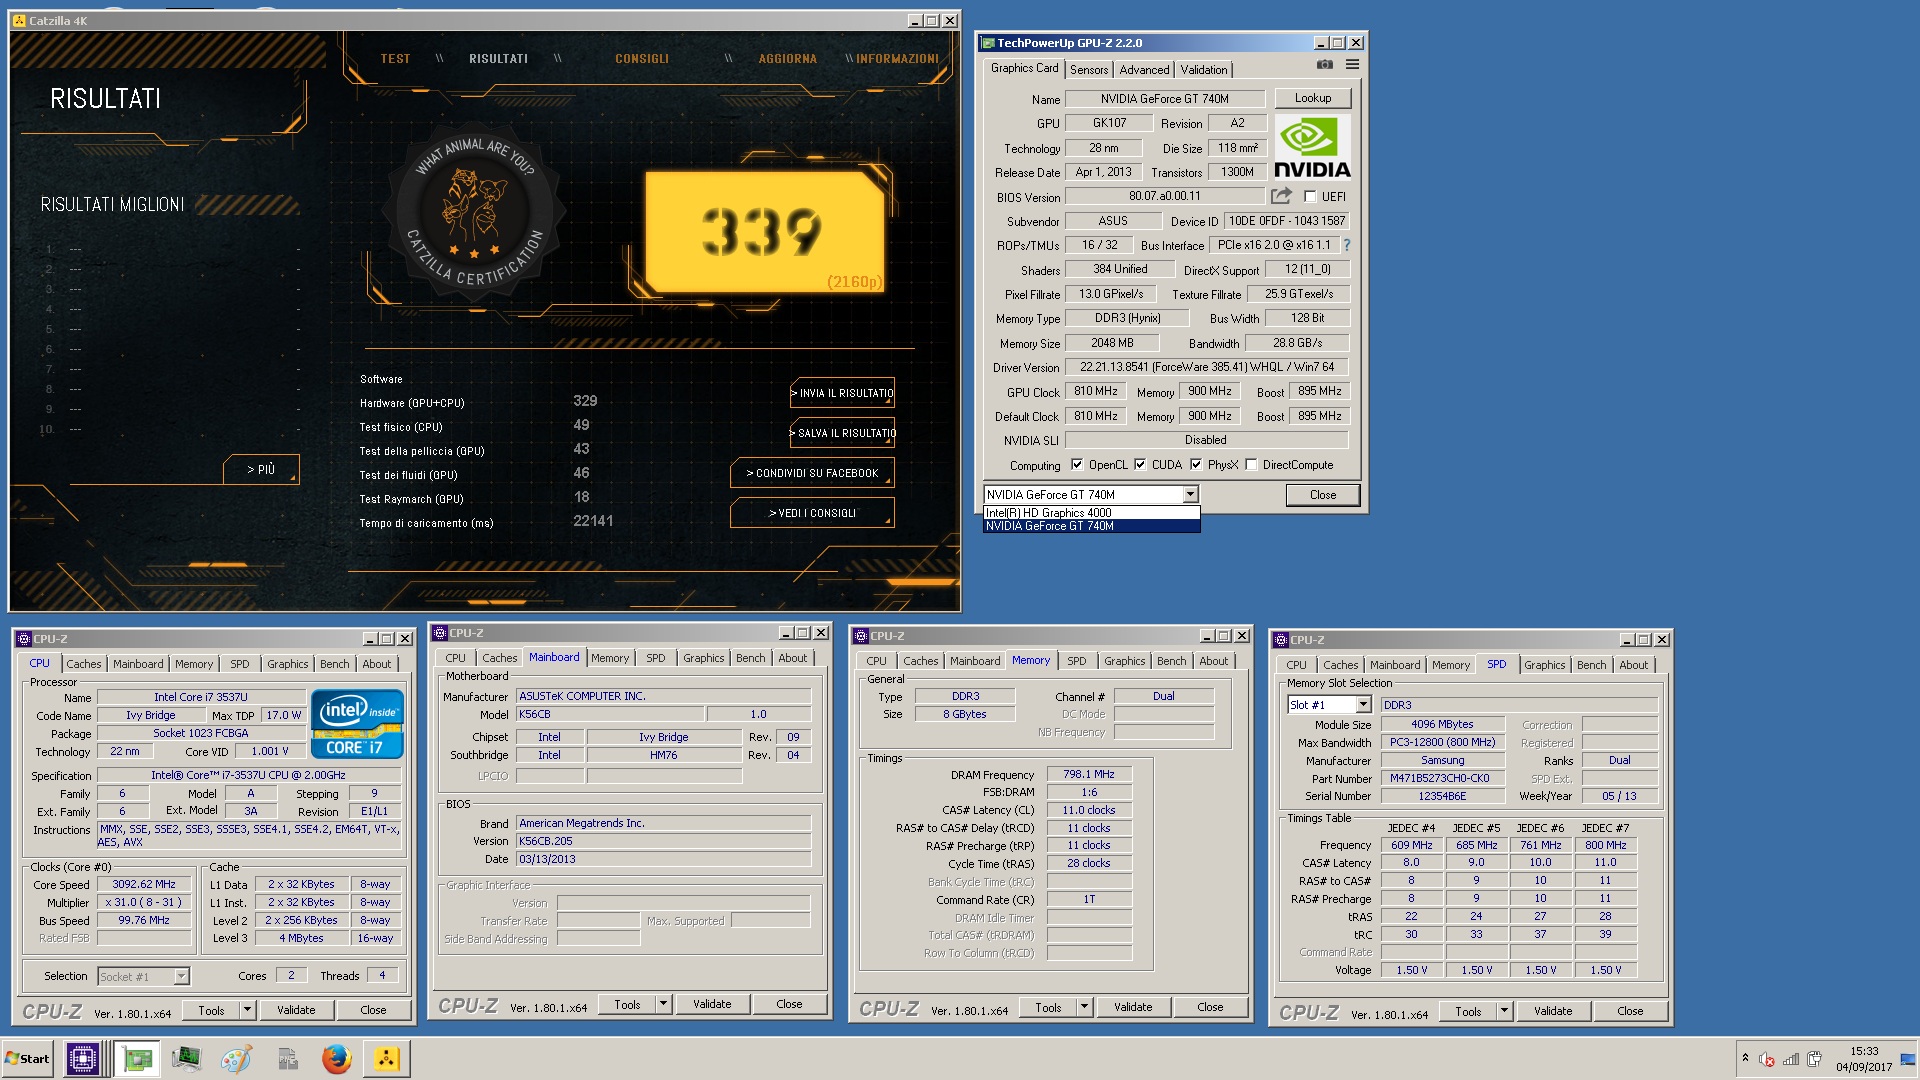Open the Socket #1 selection dropdown
Screen dimensions: 1920x1080
tap(181, 977)
